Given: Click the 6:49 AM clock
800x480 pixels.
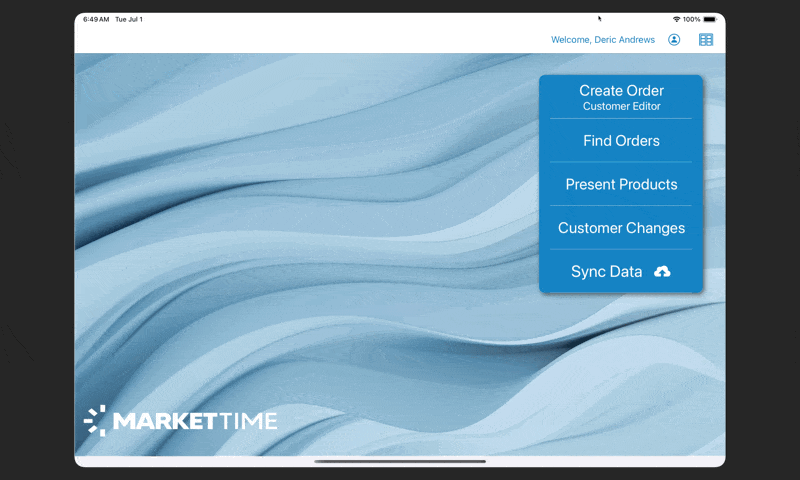Looking at the screenshot, I should click(96, 19).
